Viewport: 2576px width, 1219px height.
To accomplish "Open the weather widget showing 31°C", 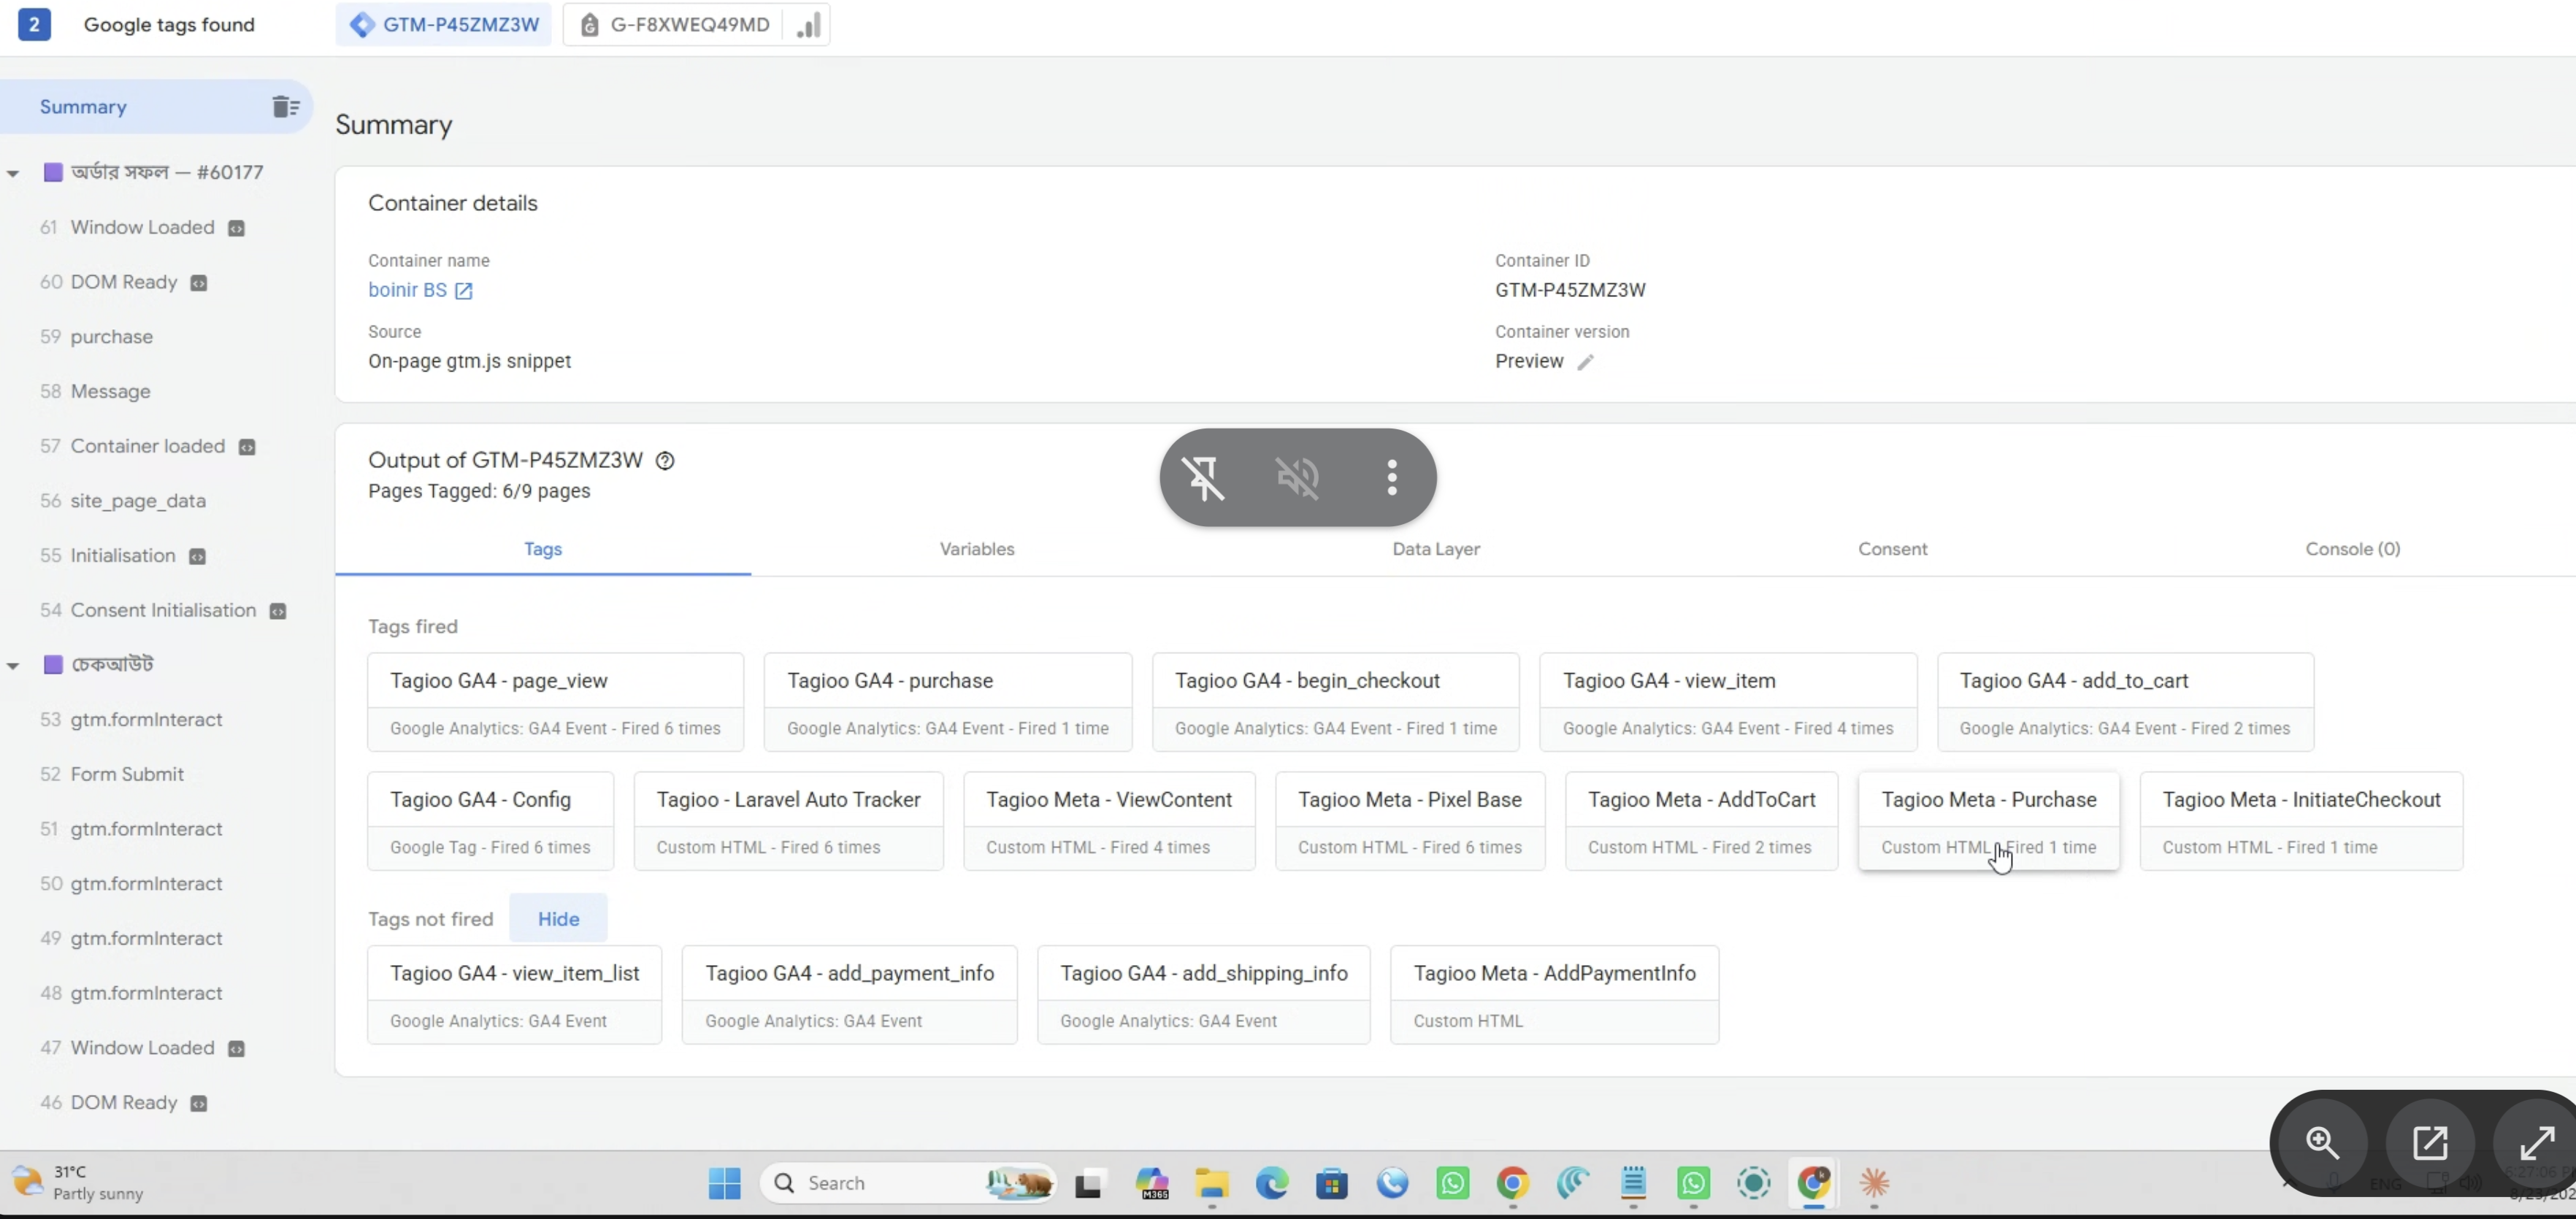I will pyautogui.click(x=78, y=1182).
